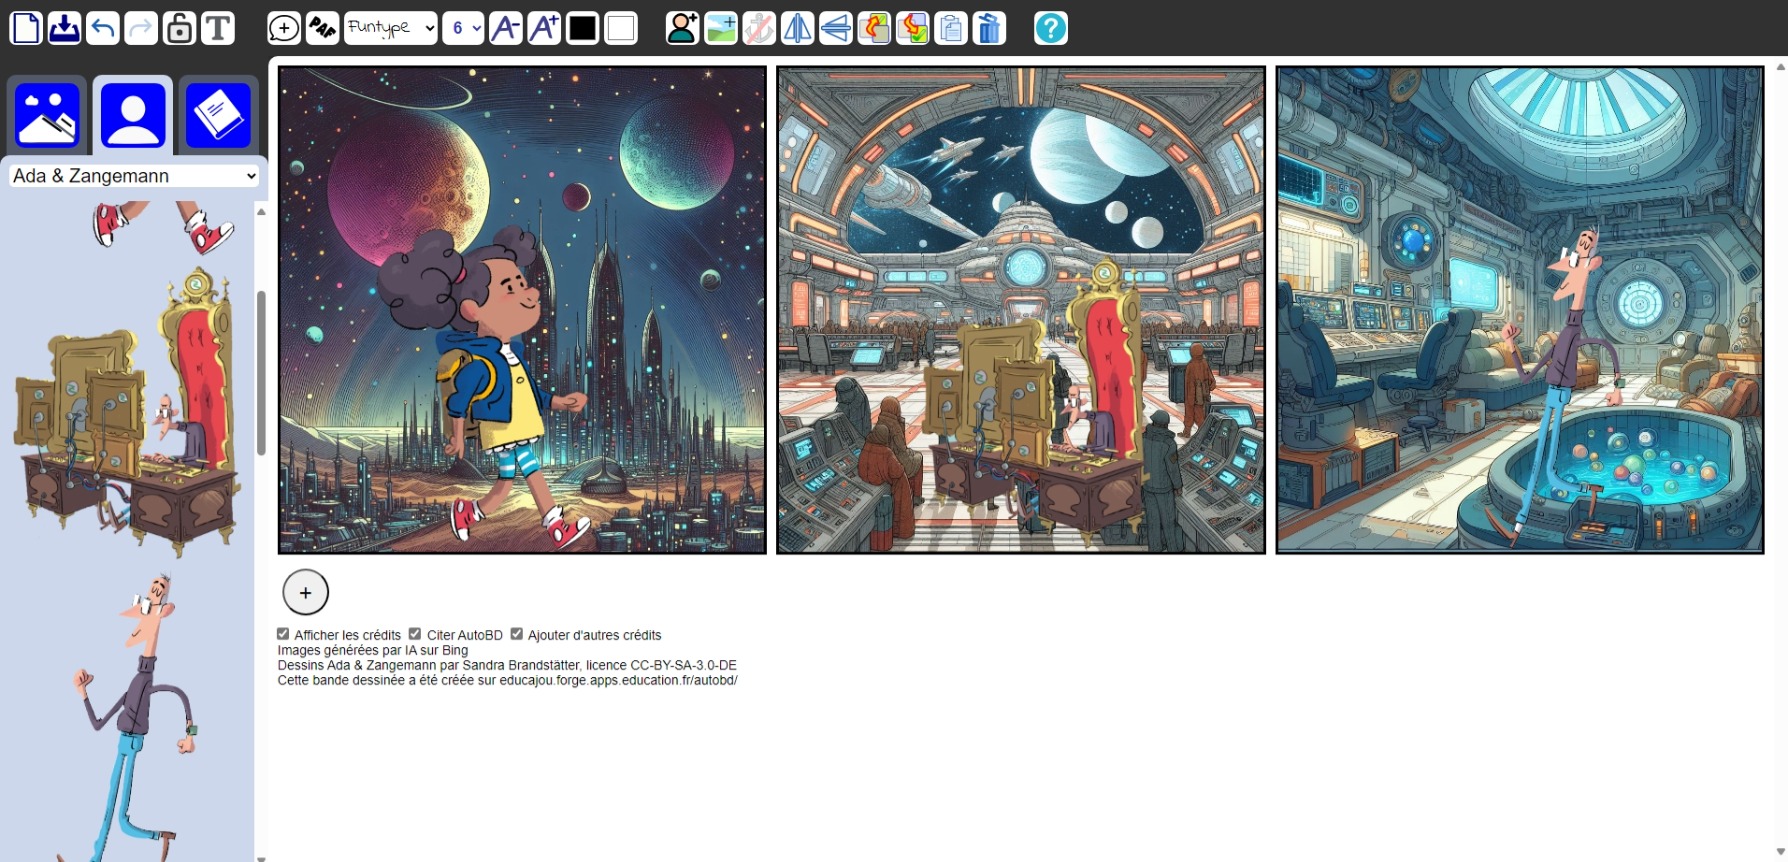
Task: Add a character with the toolbar icon
Action: coord(682,28)
